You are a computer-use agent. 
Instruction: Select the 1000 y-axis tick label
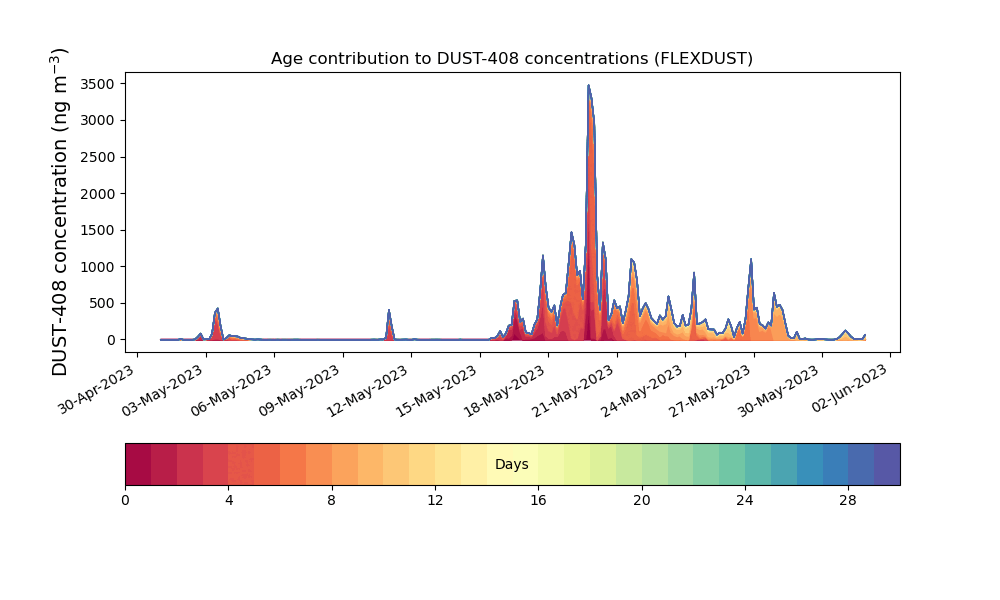point(98,267)
